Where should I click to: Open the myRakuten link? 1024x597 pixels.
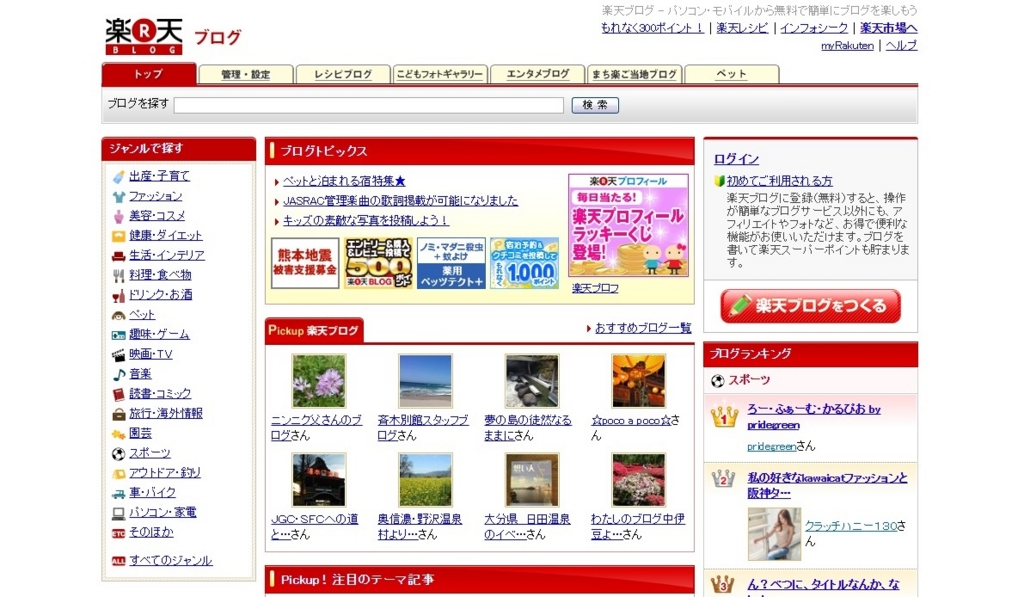click(847, 46)
